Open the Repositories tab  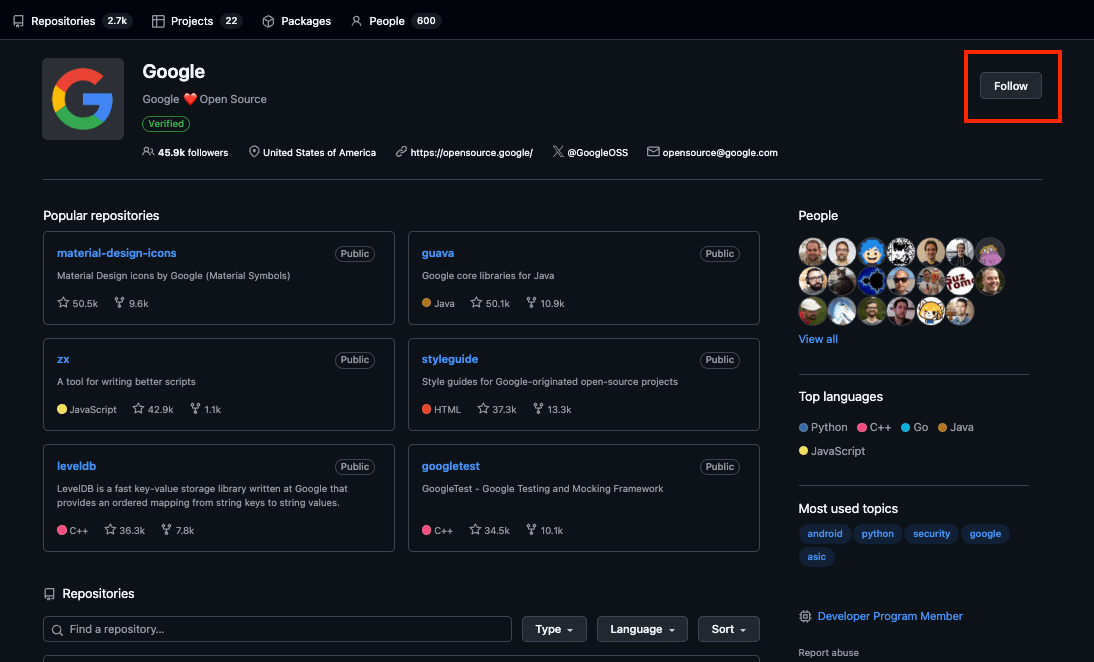click(x=72, y=21)
